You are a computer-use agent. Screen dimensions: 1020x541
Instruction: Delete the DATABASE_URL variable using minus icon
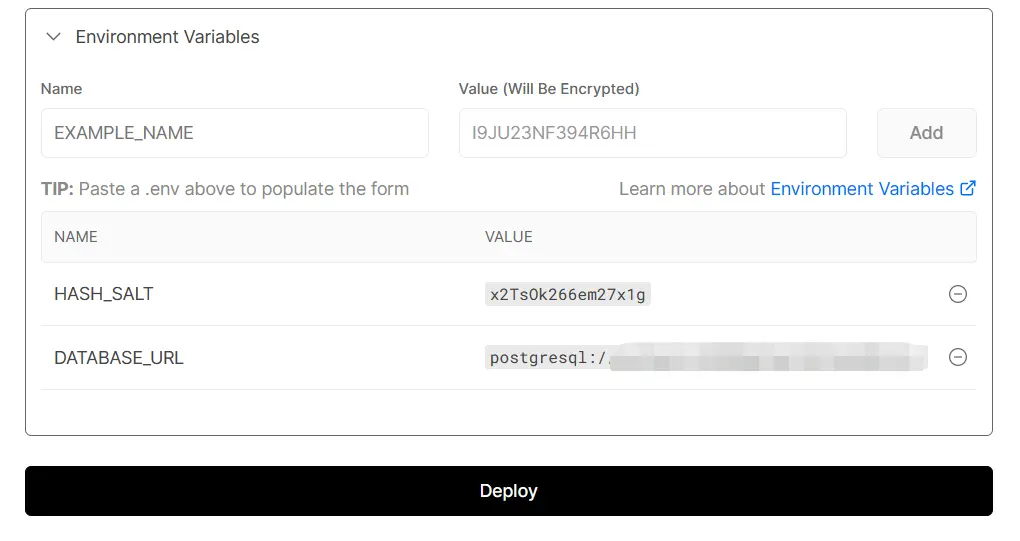point(957,357)
